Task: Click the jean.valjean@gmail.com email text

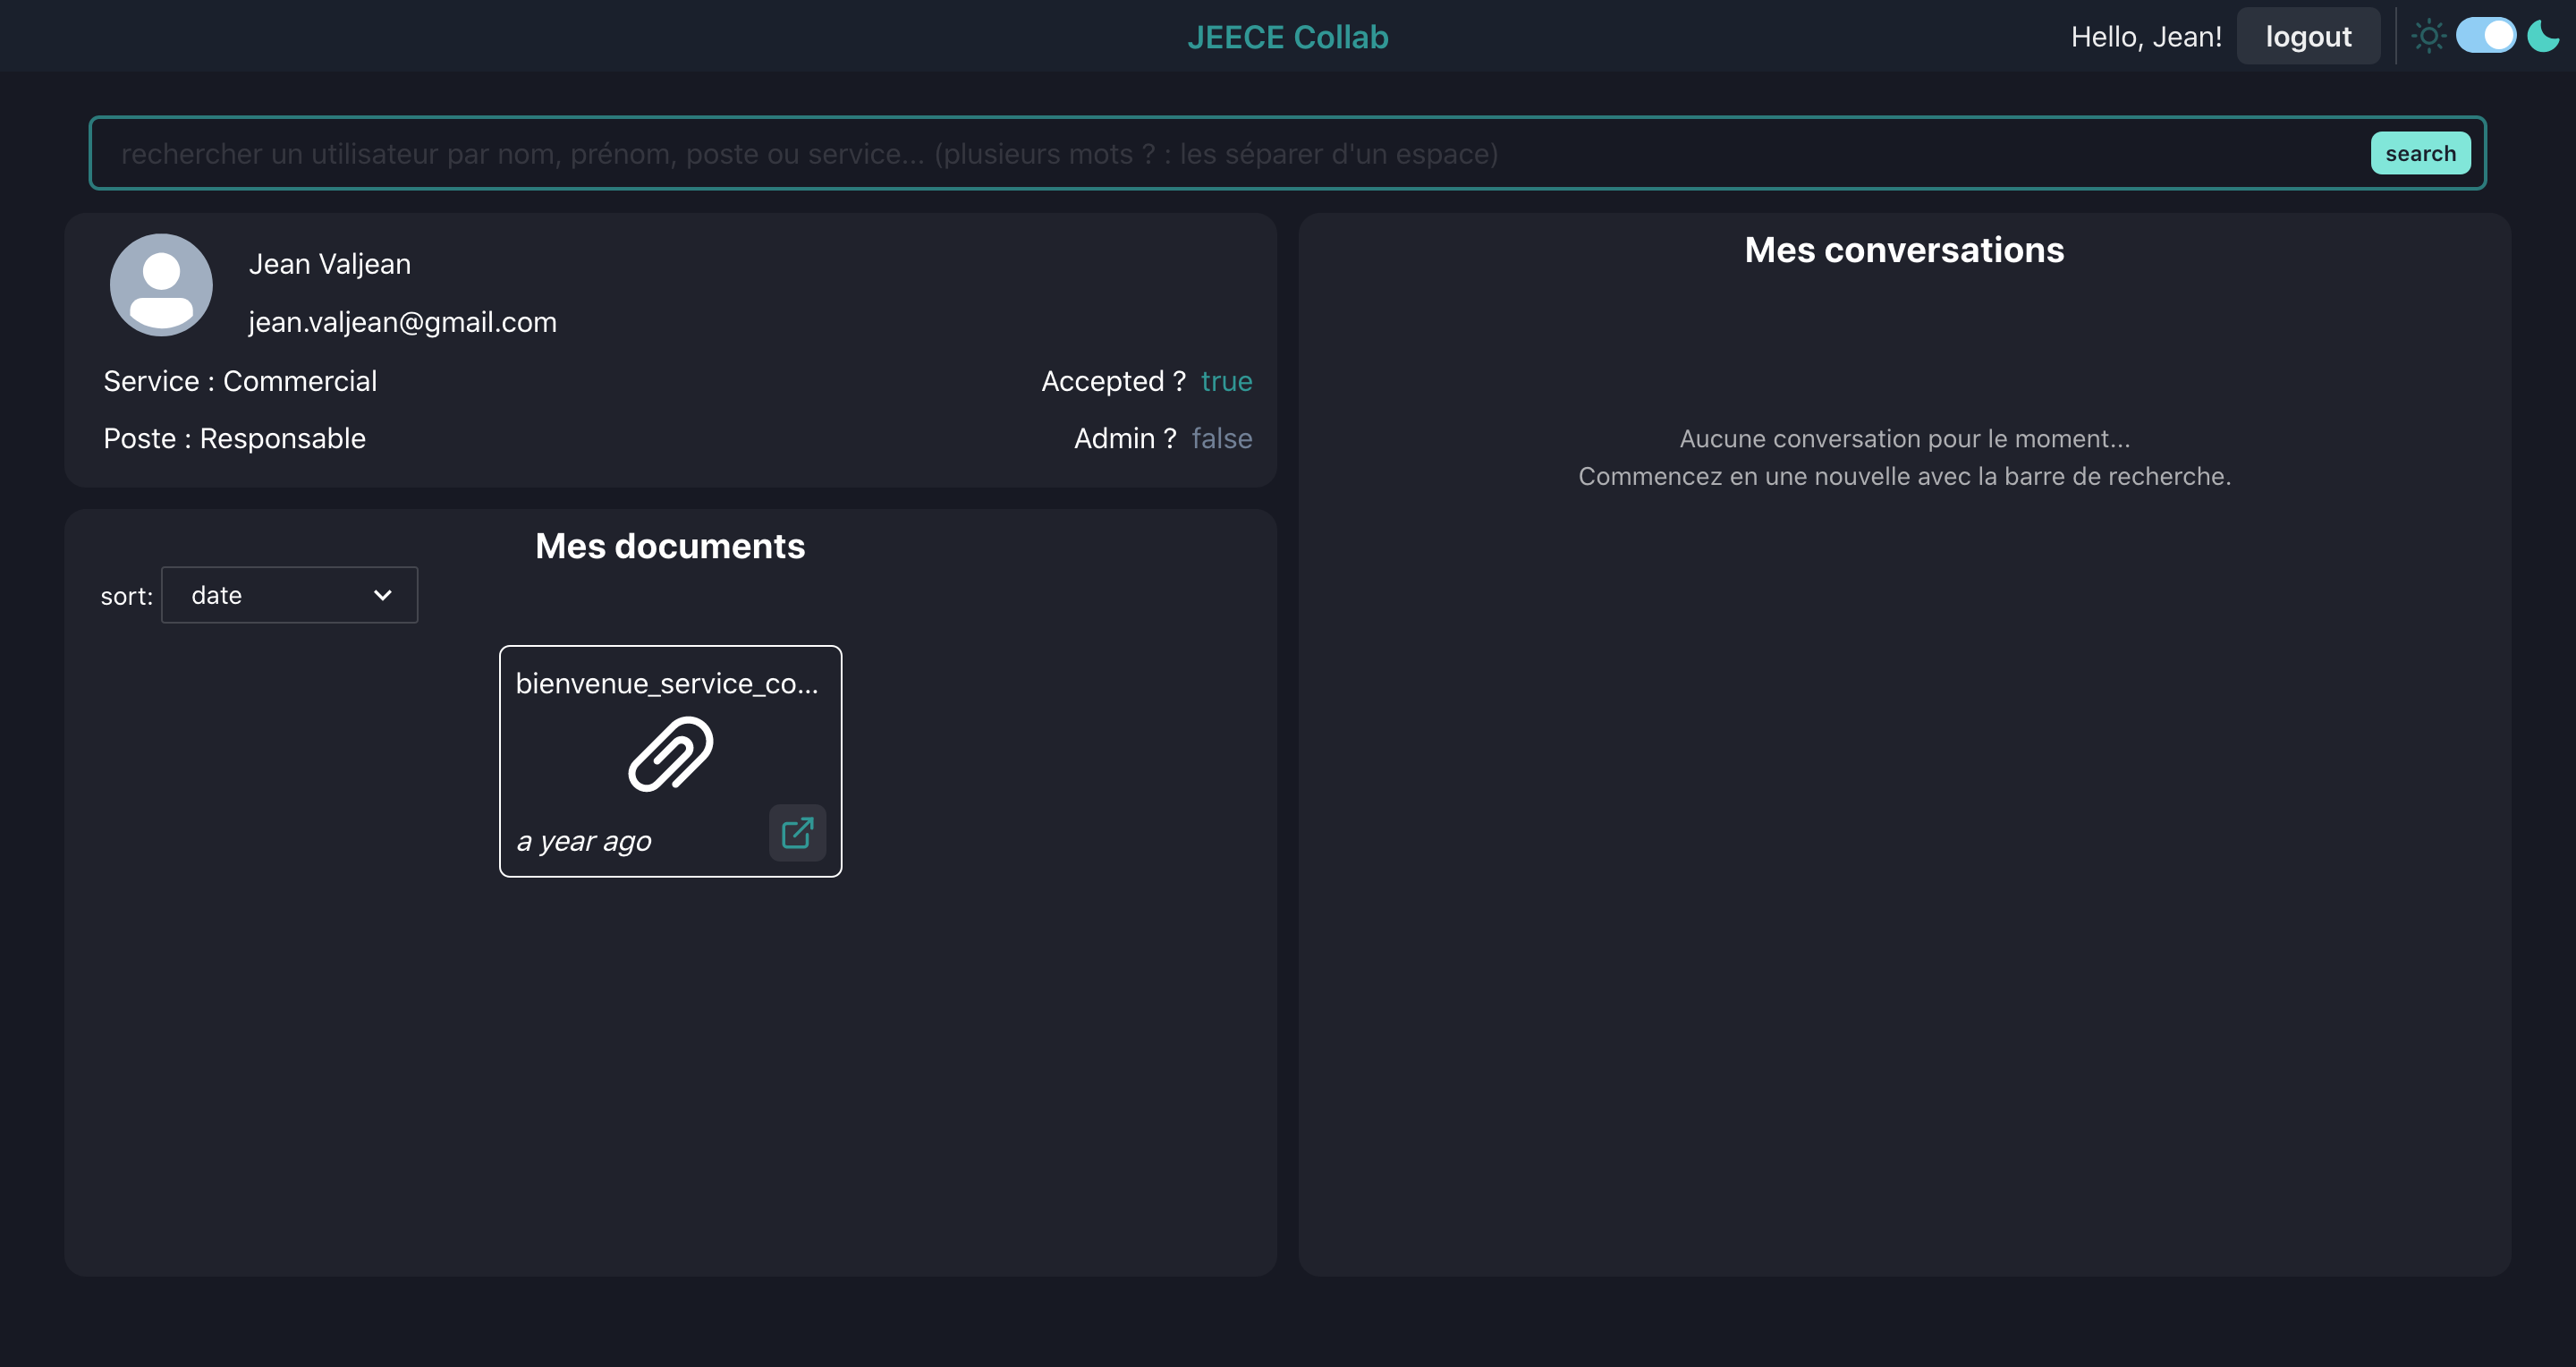Action: coord(402,322)
